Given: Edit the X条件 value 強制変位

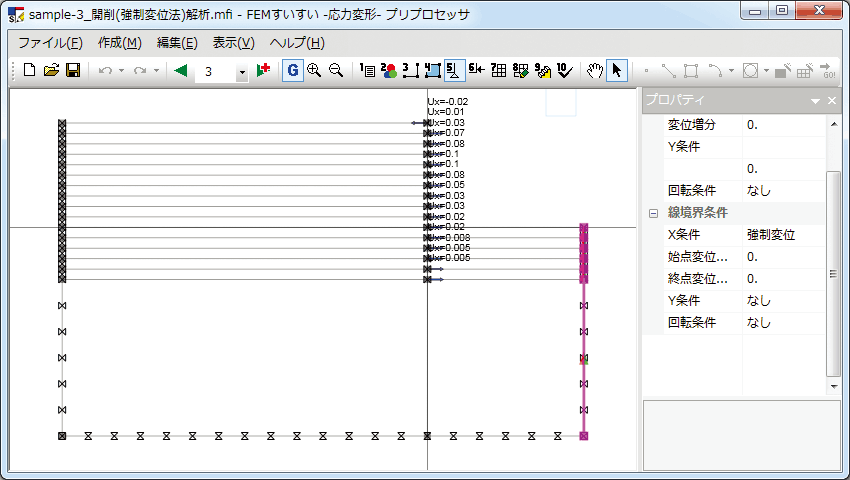Looking at the screenshot, I should [x=784, y=235].
